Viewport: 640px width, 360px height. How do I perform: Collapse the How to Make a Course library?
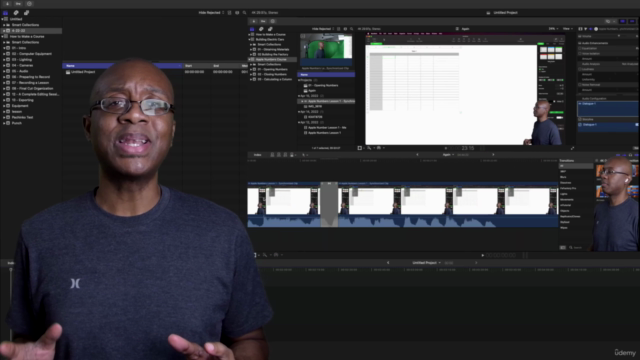click(2, 36)
